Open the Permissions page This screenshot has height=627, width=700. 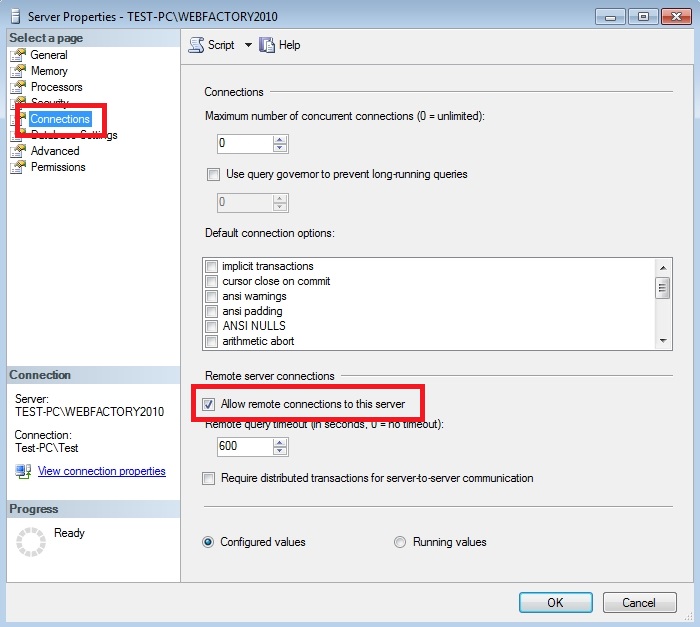click(58, 167)
